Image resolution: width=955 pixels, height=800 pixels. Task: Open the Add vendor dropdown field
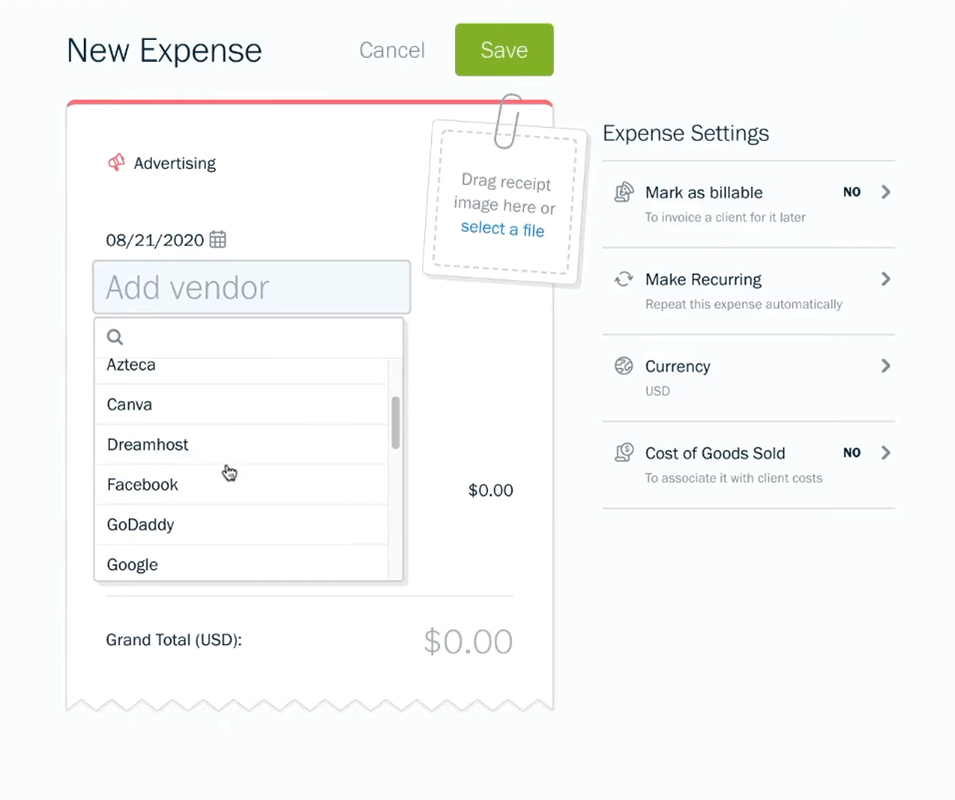tap(252, 287)
